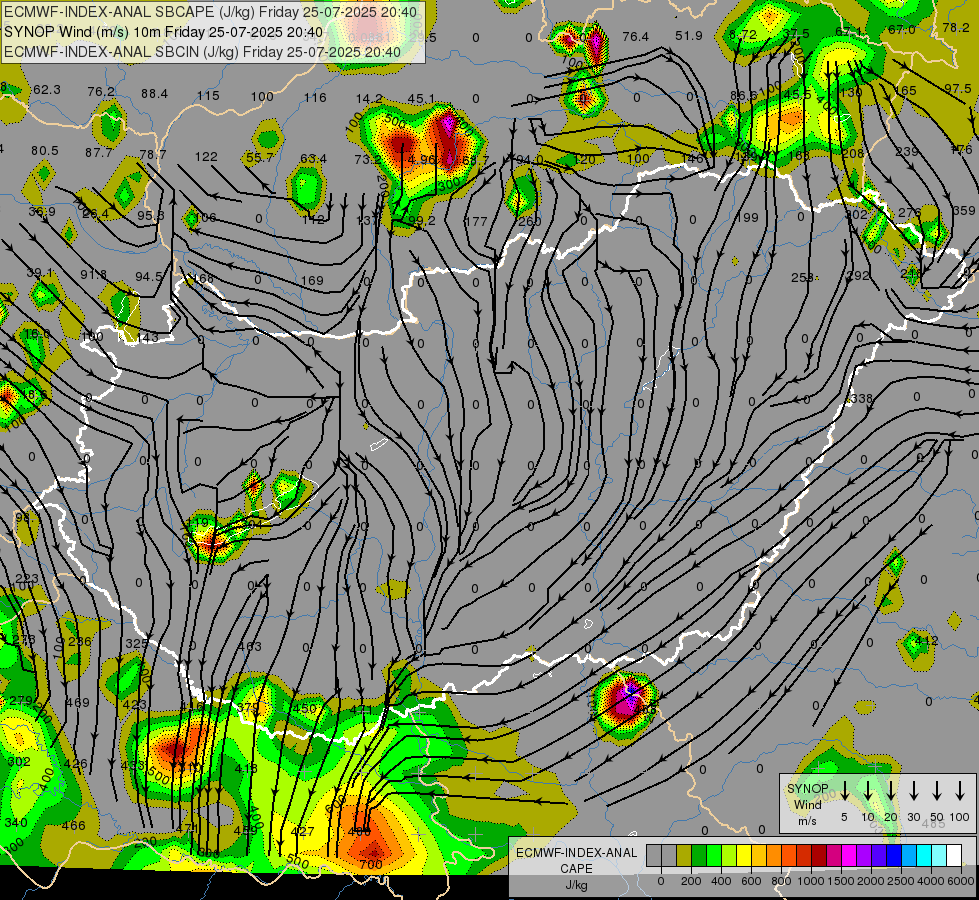Click the 1000 tick label on CAPE scale
Image resolution: width=979 pixels, height=900 pixels.
[x=811, y=881]
